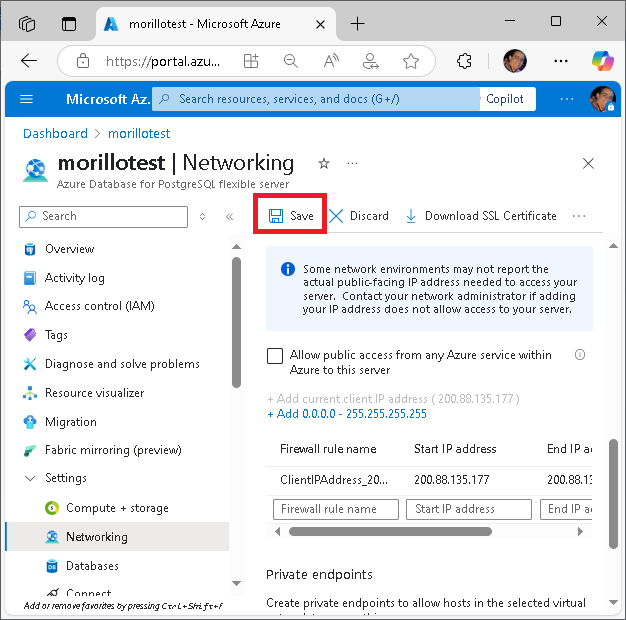Click the Copilot button in Azure header
626x620 pixels.
[505, 99]
